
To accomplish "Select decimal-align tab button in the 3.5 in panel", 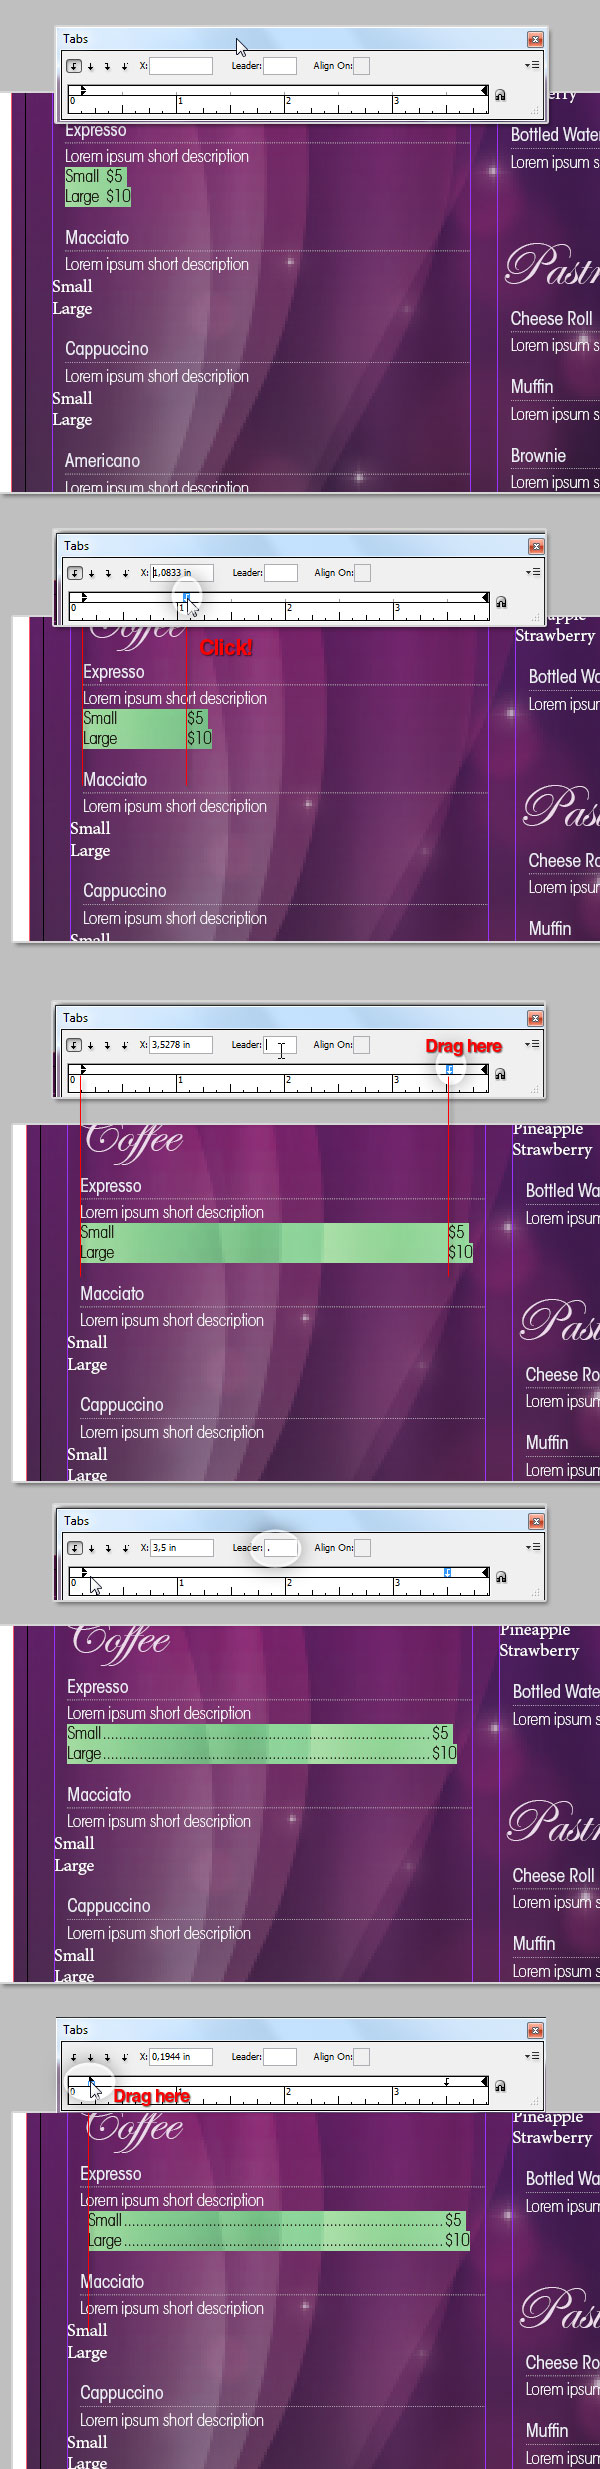I will tap(126, 1548).
